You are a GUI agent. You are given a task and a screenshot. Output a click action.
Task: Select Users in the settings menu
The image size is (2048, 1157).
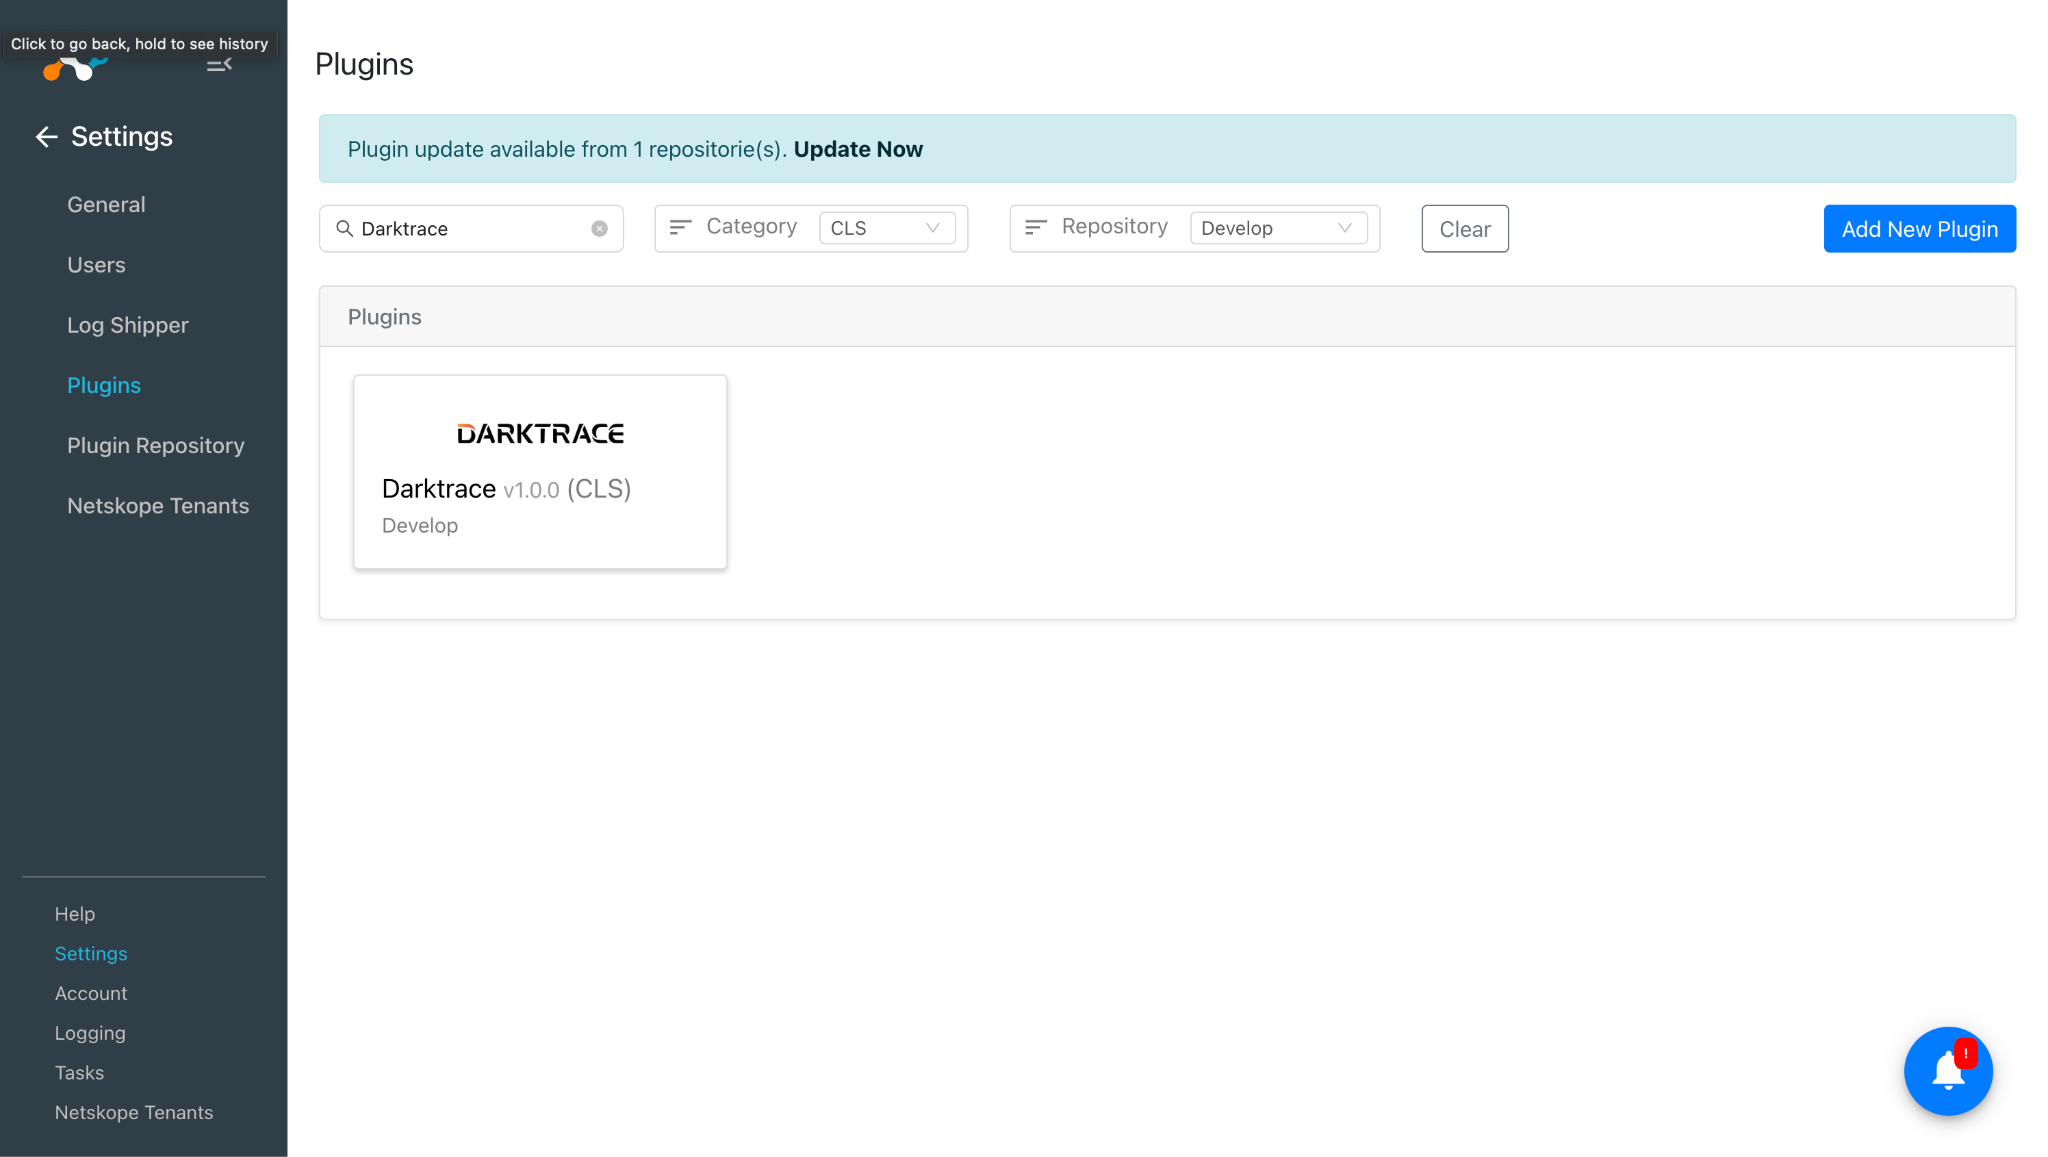(x=96, y=265)
